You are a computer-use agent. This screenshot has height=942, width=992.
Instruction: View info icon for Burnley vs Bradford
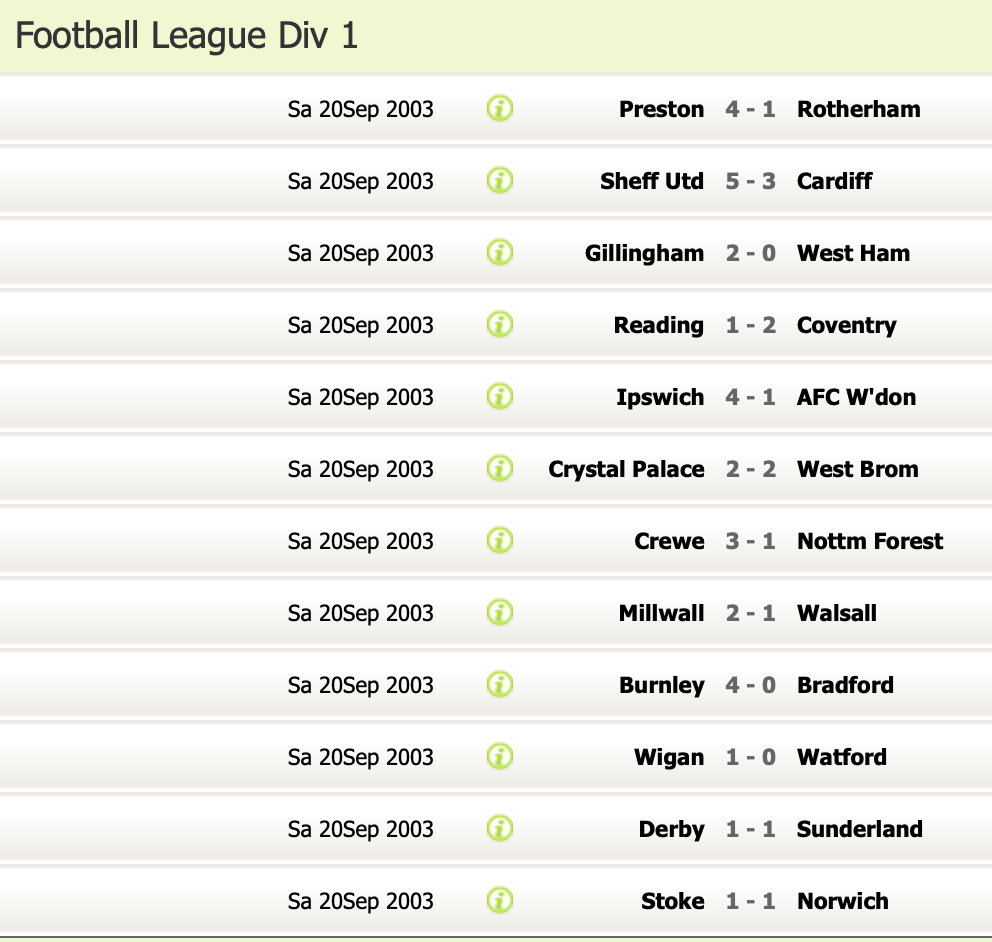(500, 684)
